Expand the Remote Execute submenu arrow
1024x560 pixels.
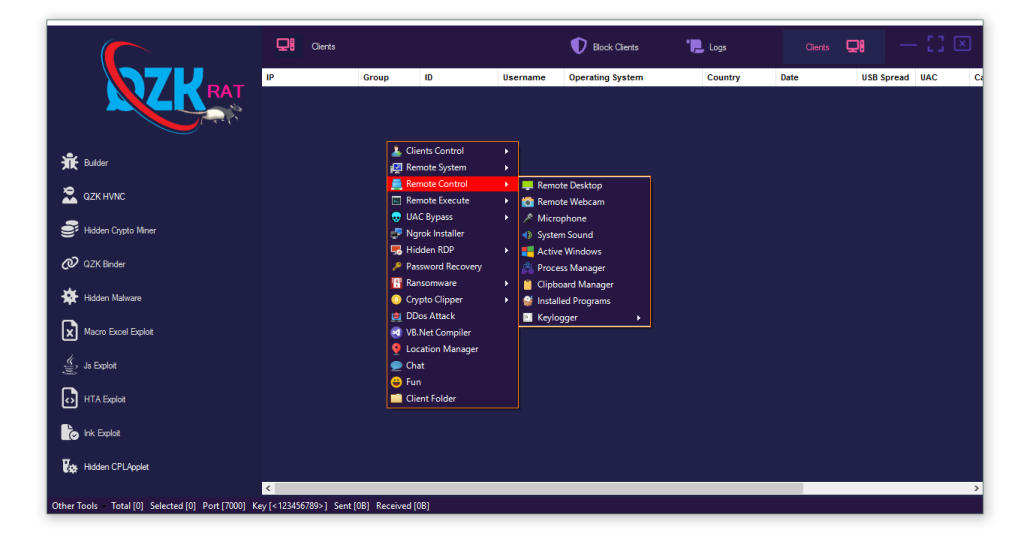(507, 200)
